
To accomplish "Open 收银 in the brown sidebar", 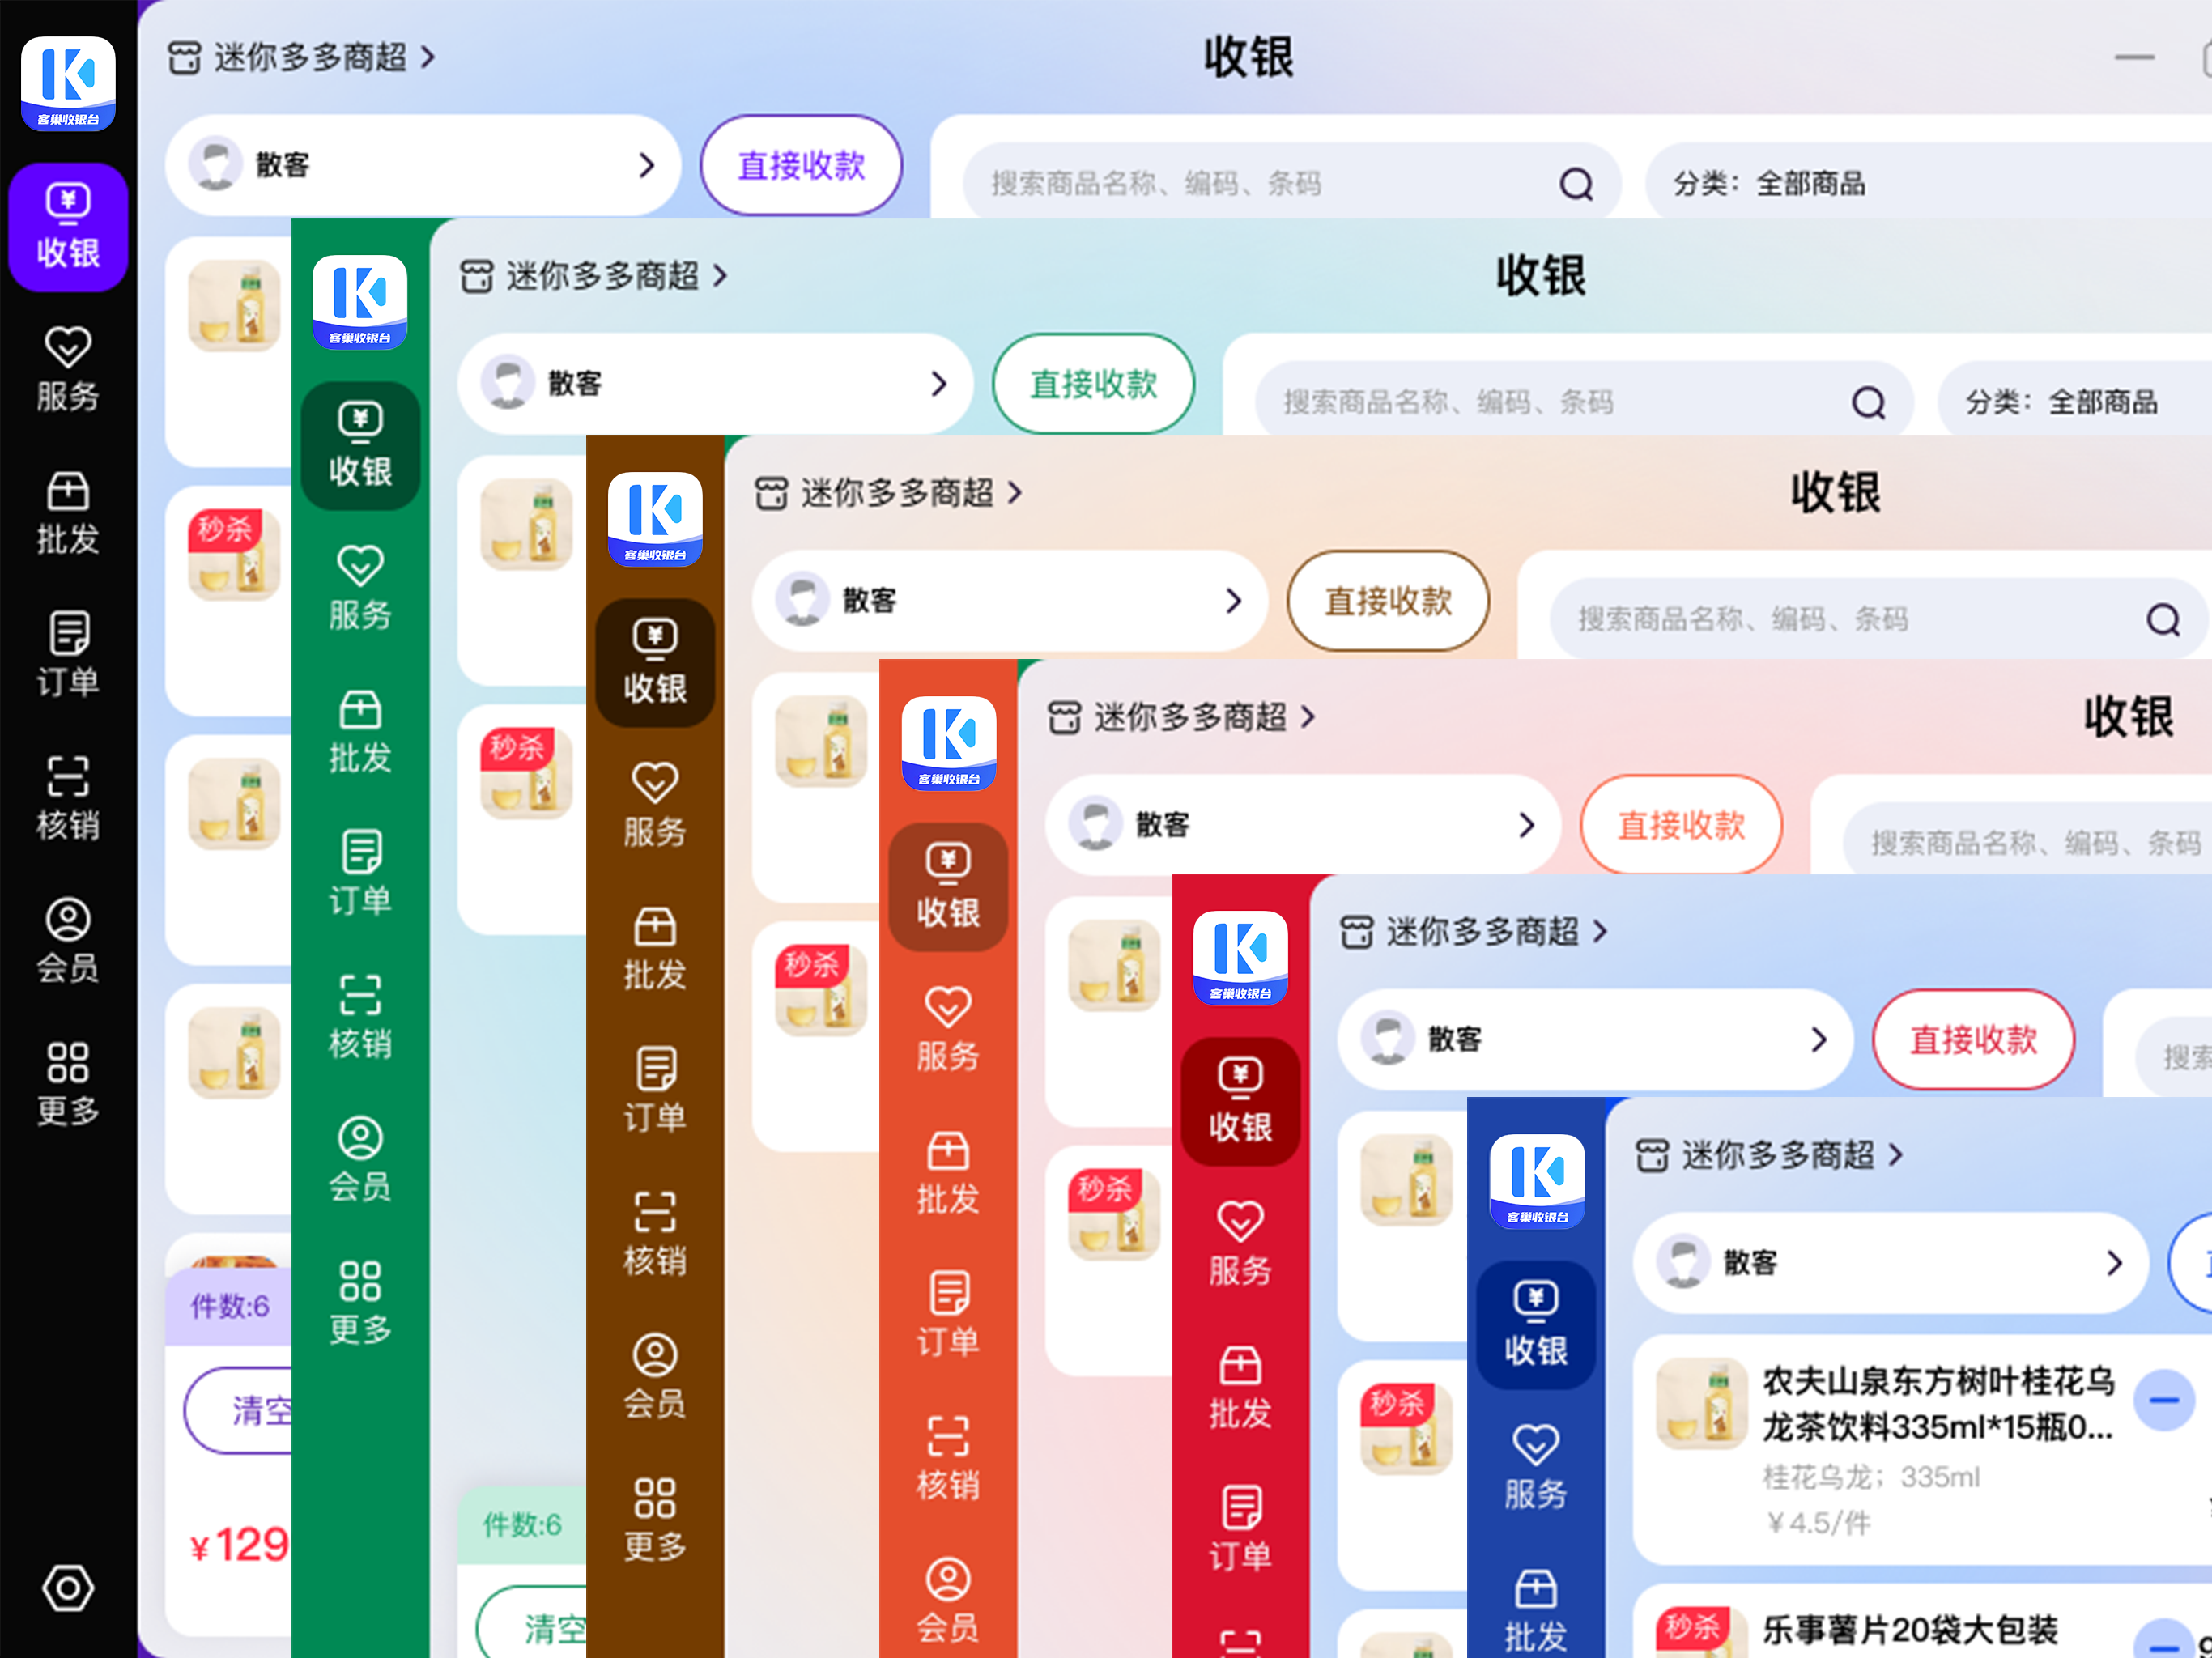I will [655, 663].
